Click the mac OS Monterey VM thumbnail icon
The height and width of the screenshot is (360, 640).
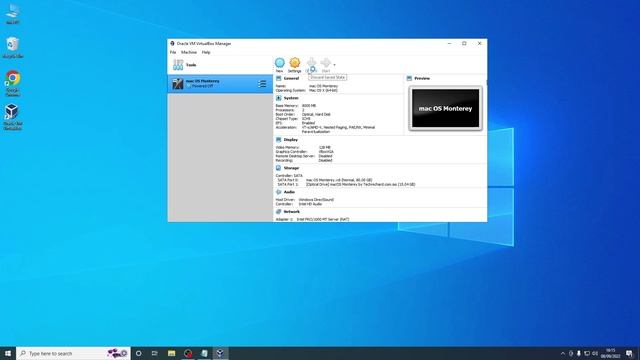(178, 84)
